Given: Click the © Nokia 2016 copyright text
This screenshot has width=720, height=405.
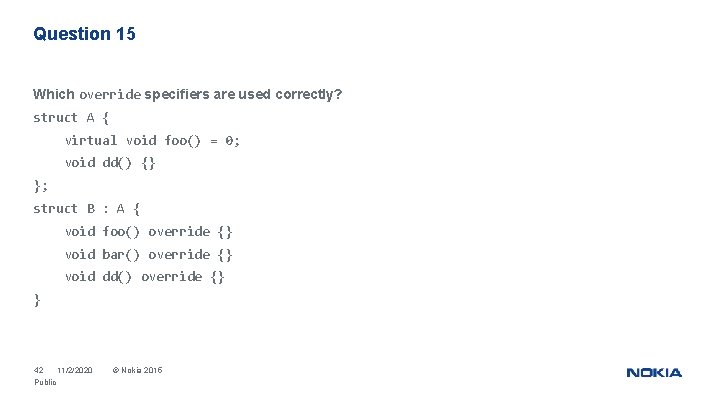Looking at the screenshot, I should pos(136,371).
